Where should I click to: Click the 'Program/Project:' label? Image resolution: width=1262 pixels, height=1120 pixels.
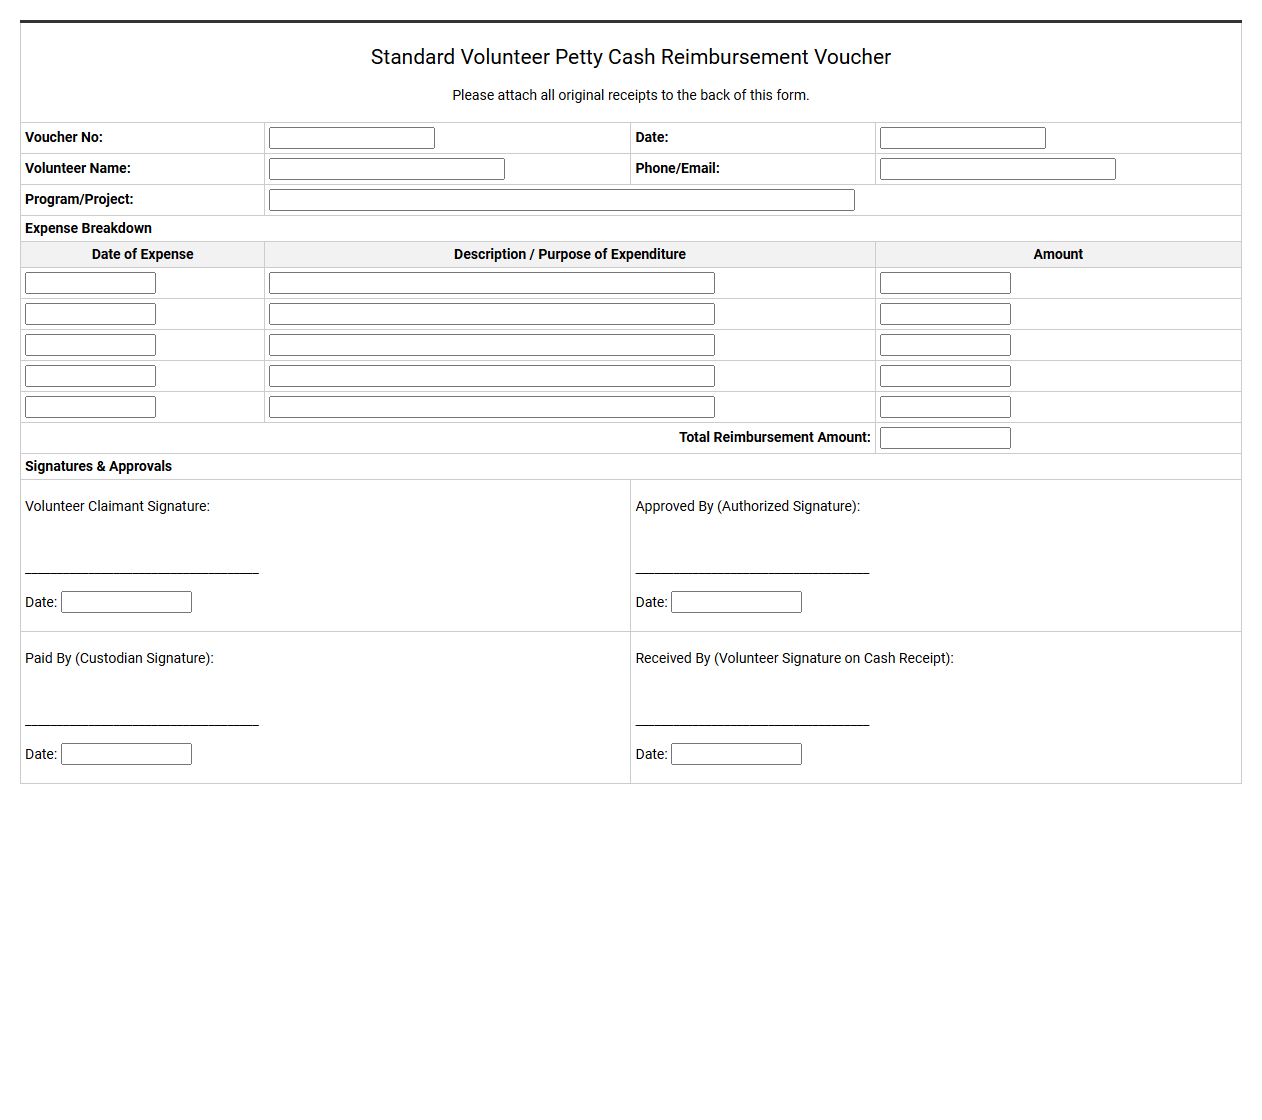[x=79, y=199]
